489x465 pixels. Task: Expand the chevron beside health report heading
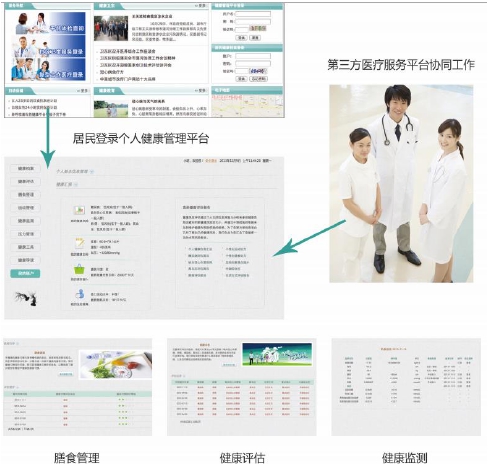point(76,184)
